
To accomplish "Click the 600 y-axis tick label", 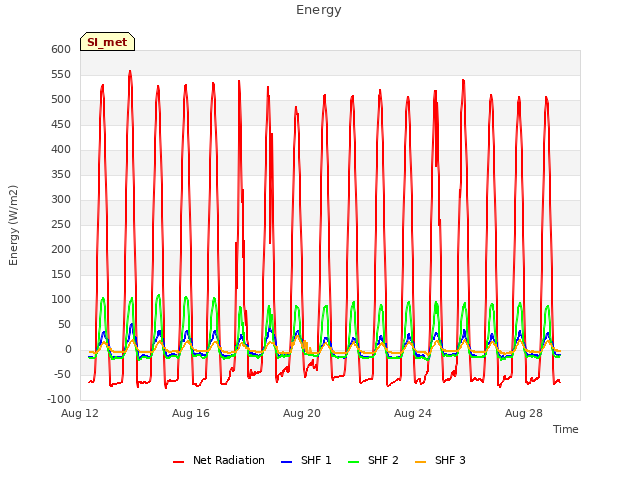I will [x=61, y=50].
